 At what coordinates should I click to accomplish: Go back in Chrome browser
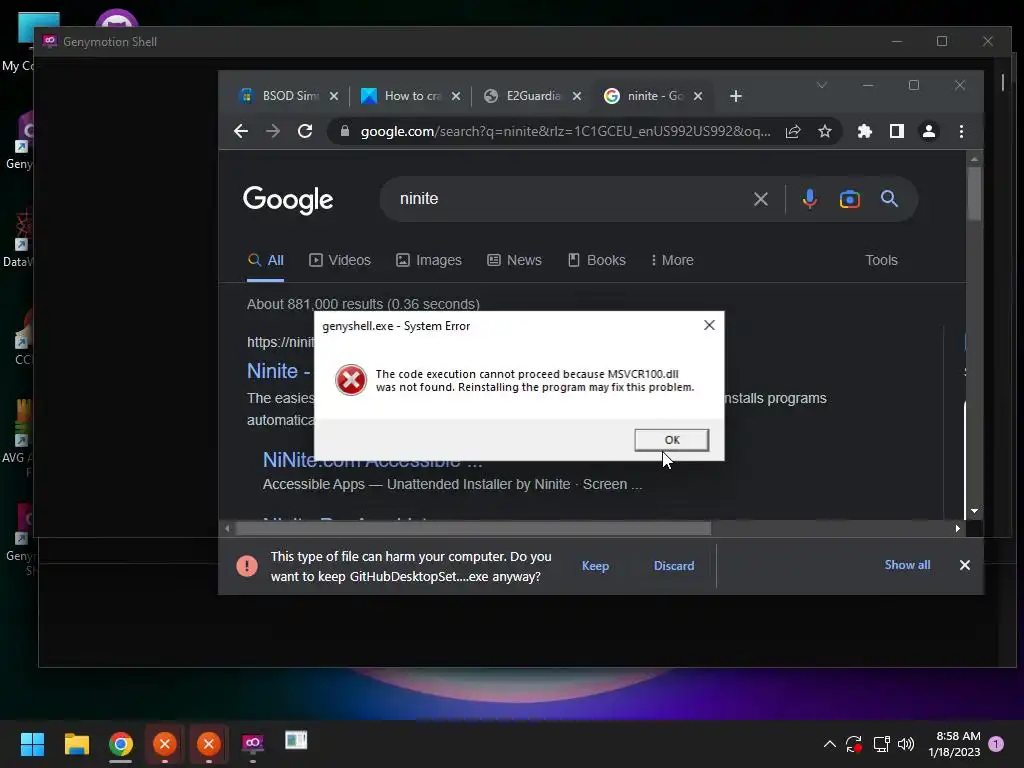click(x=241, y=131)
